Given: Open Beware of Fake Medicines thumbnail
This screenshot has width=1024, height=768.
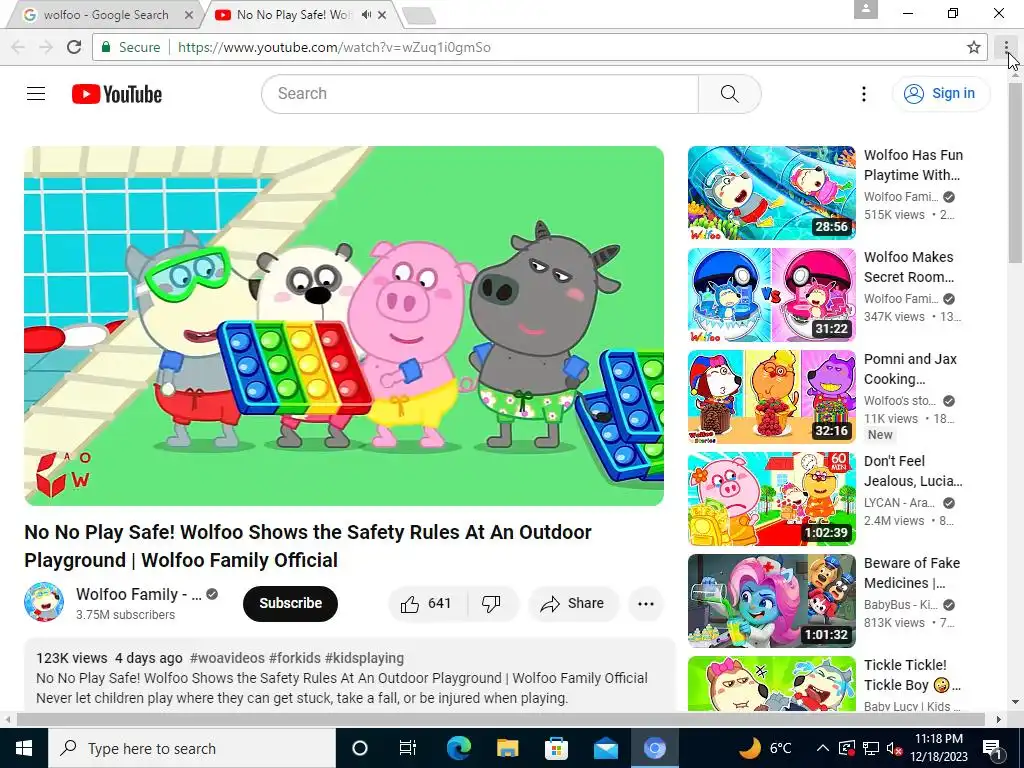Looking at the screenshot, I should pyautogui.click(x=771, y=601).
